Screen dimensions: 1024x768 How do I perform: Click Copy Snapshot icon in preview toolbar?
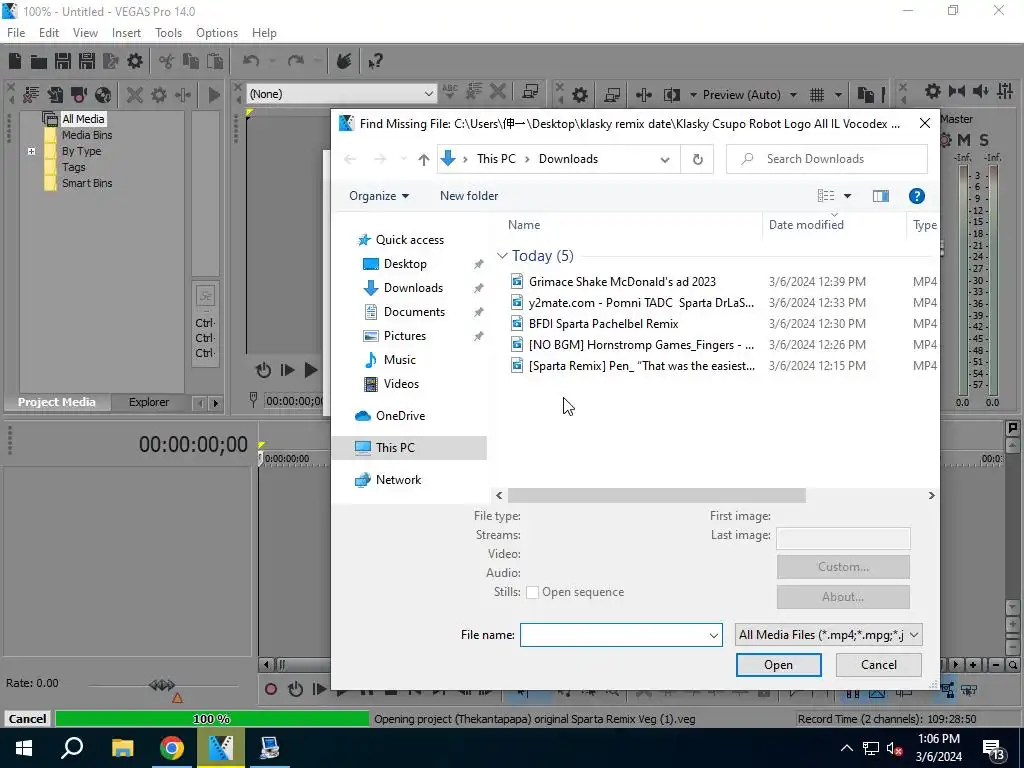(x=865, y=95)
